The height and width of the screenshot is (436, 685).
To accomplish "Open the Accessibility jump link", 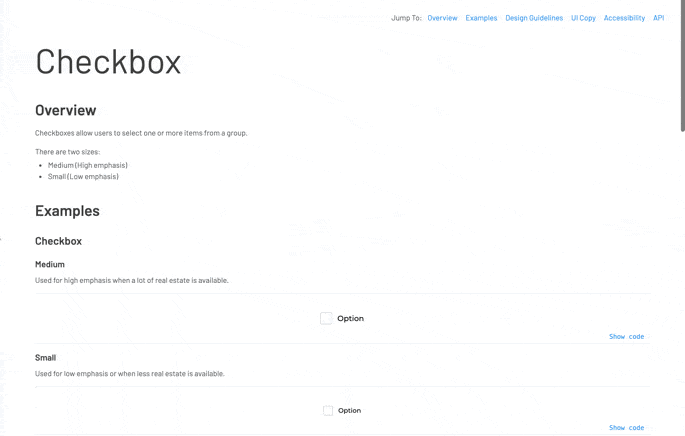I will pyautogui.click(x=624, y=18).
